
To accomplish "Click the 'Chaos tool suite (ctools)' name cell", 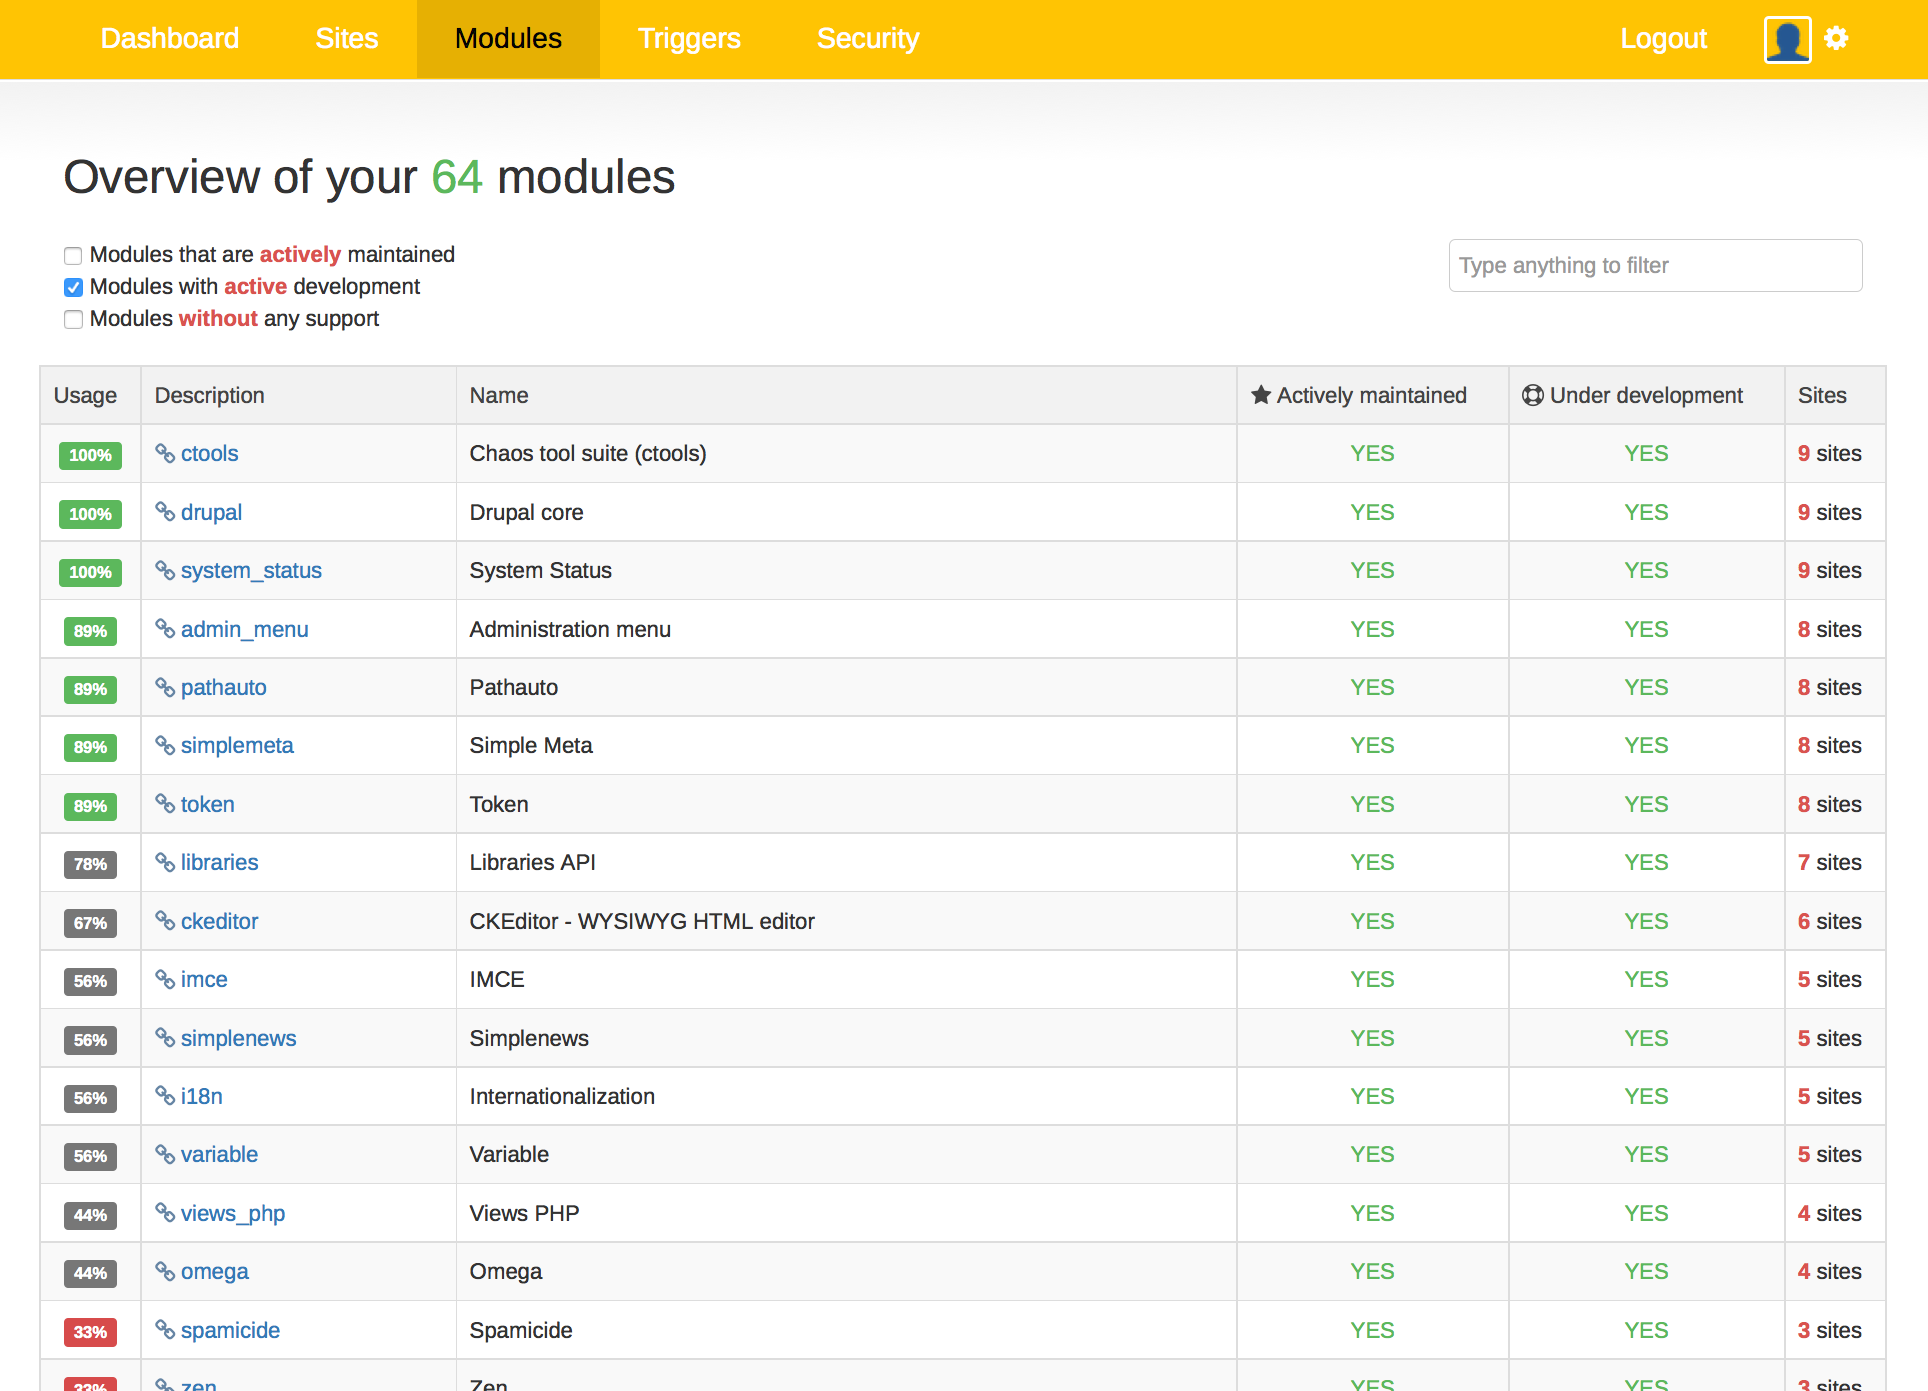I will pyautogui.click(x=588, y=453).
